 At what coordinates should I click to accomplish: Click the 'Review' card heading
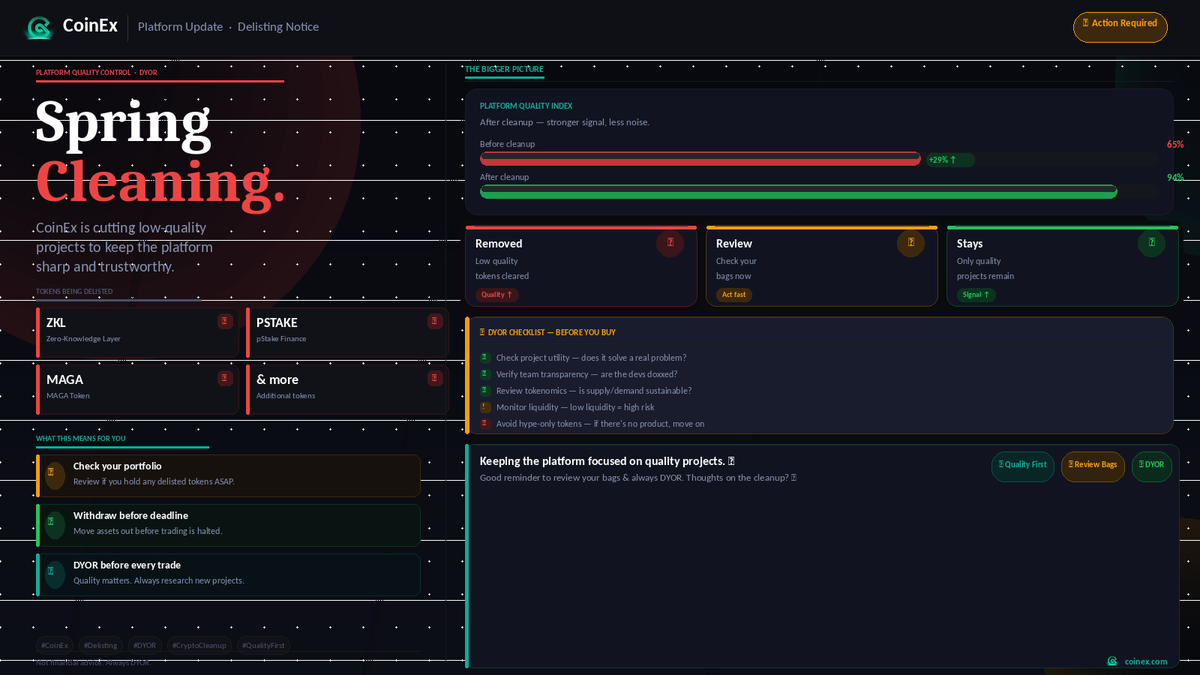[734, 244]
